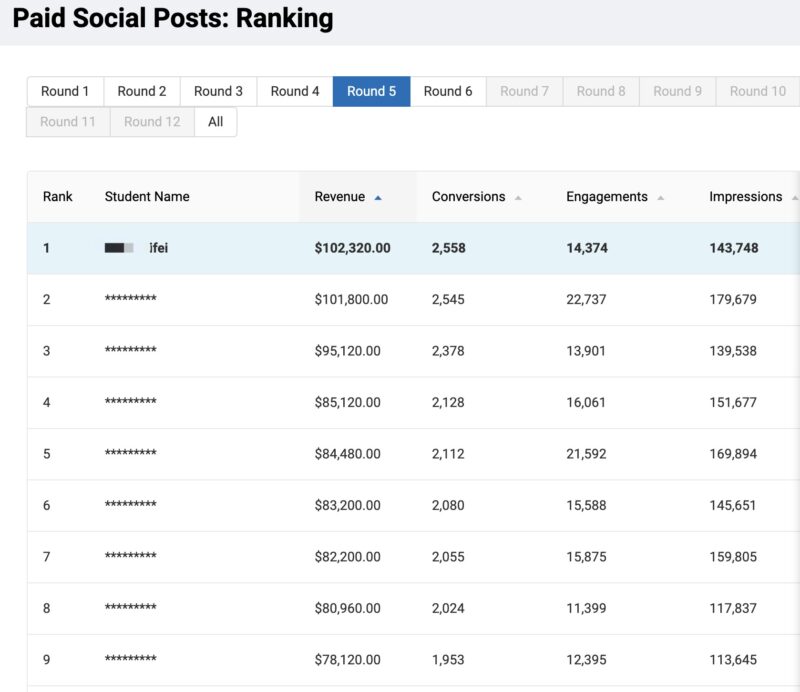Click the active Round 5 tab
Viewport: 800px width, 692px height.
click(x=371, y=91)
